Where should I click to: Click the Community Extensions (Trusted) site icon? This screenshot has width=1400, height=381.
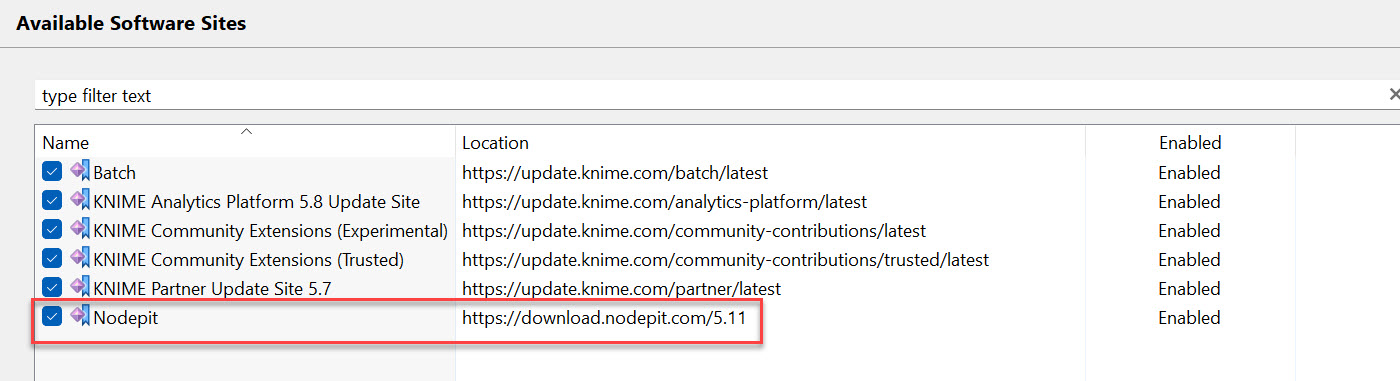[79, 259]
